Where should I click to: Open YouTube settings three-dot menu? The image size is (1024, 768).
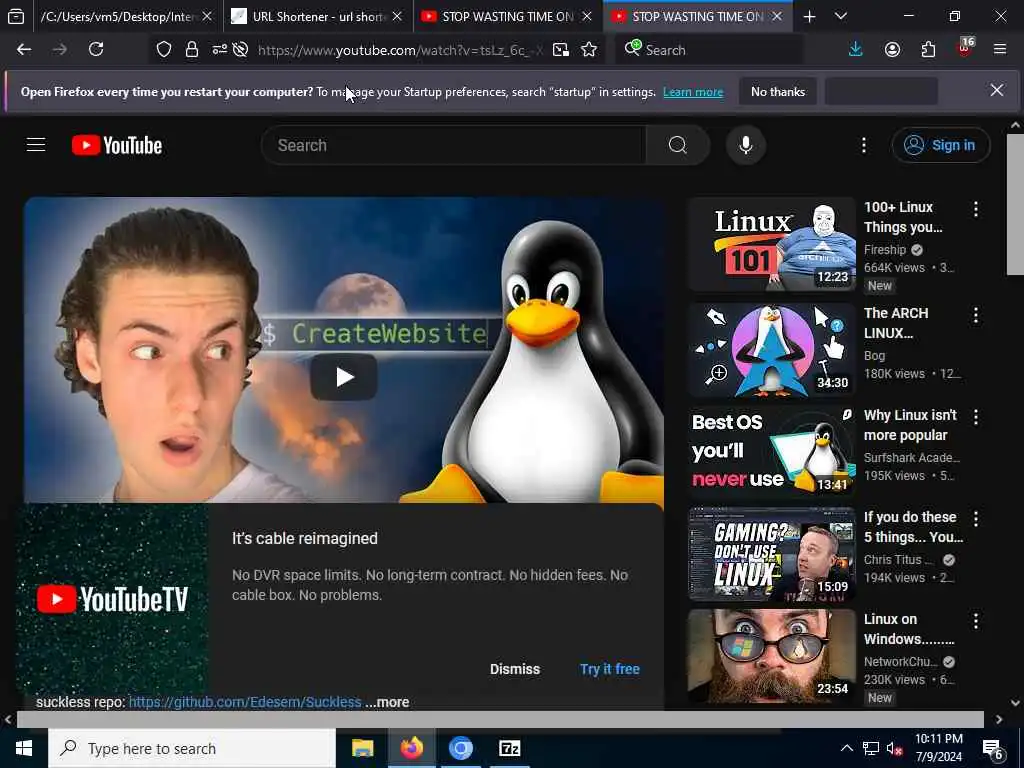tap(864, 145)
